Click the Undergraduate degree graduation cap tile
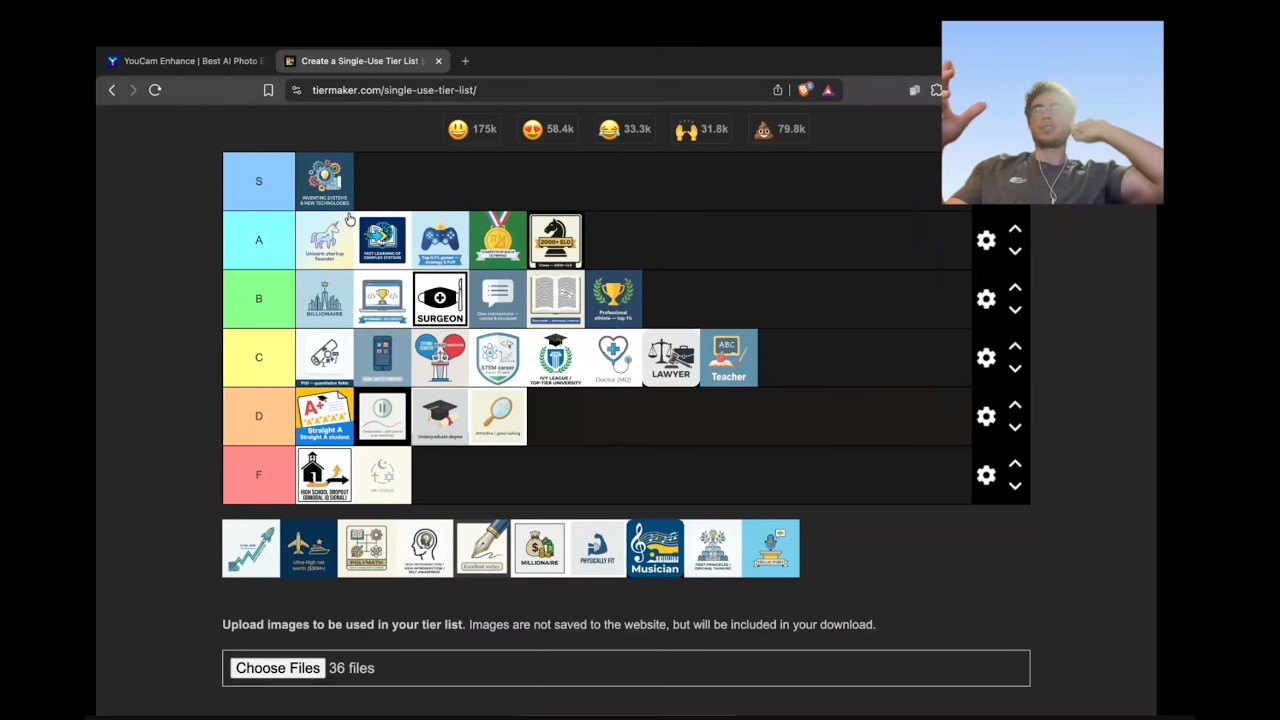 [440, 416]
